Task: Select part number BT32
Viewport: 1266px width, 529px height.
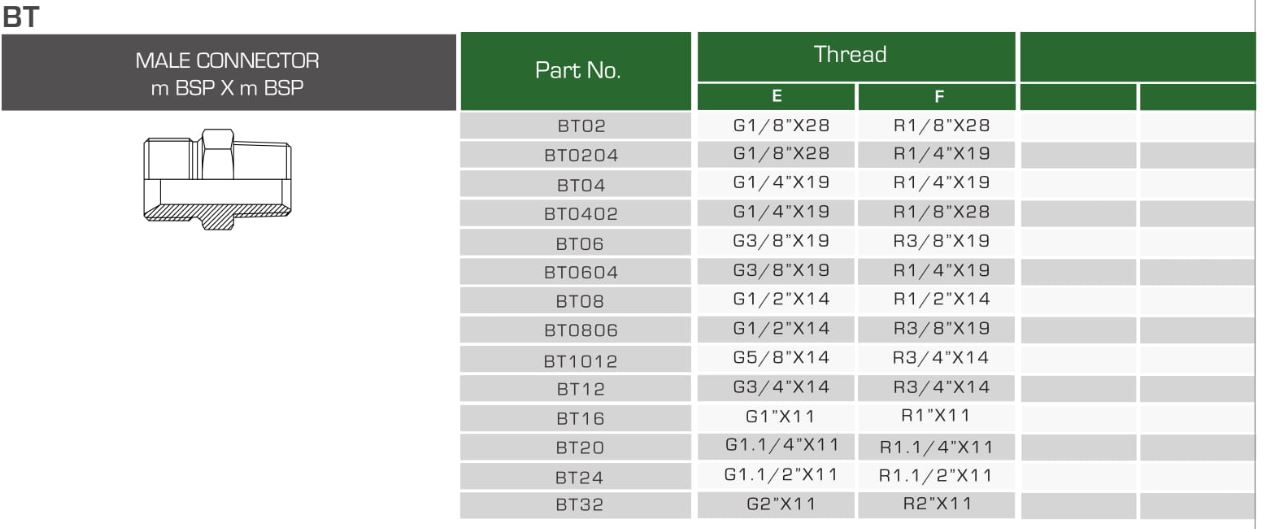Action: pos(581,505)
